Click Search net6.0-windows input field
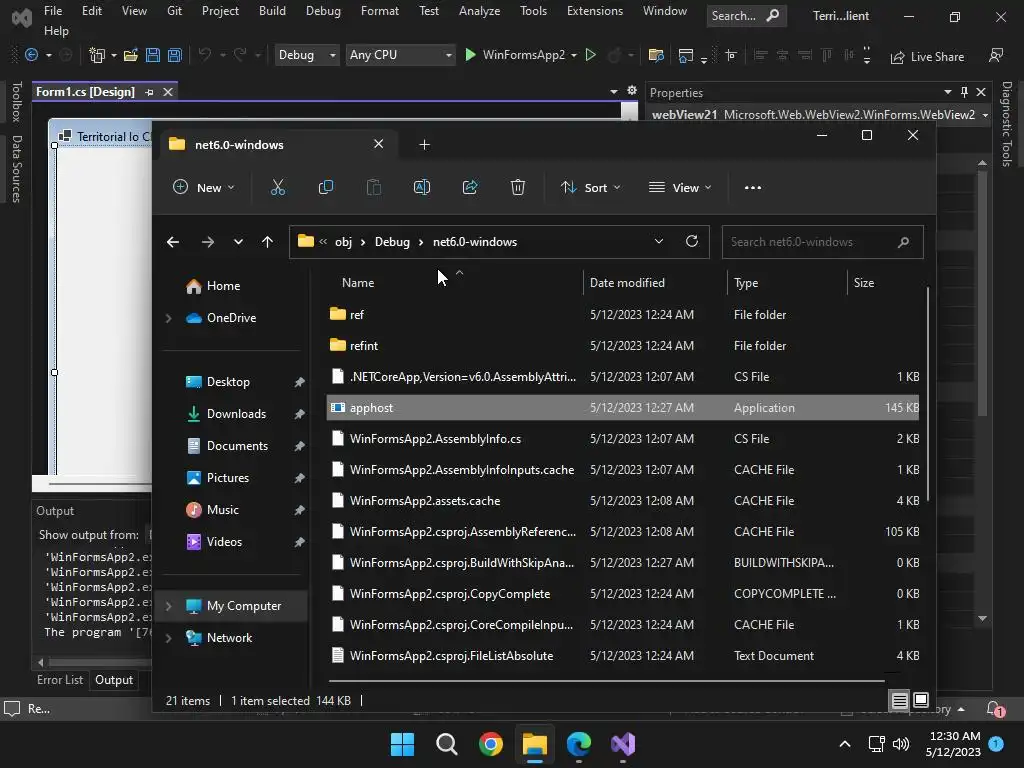Screen dimensions: 1024x768 822,242
